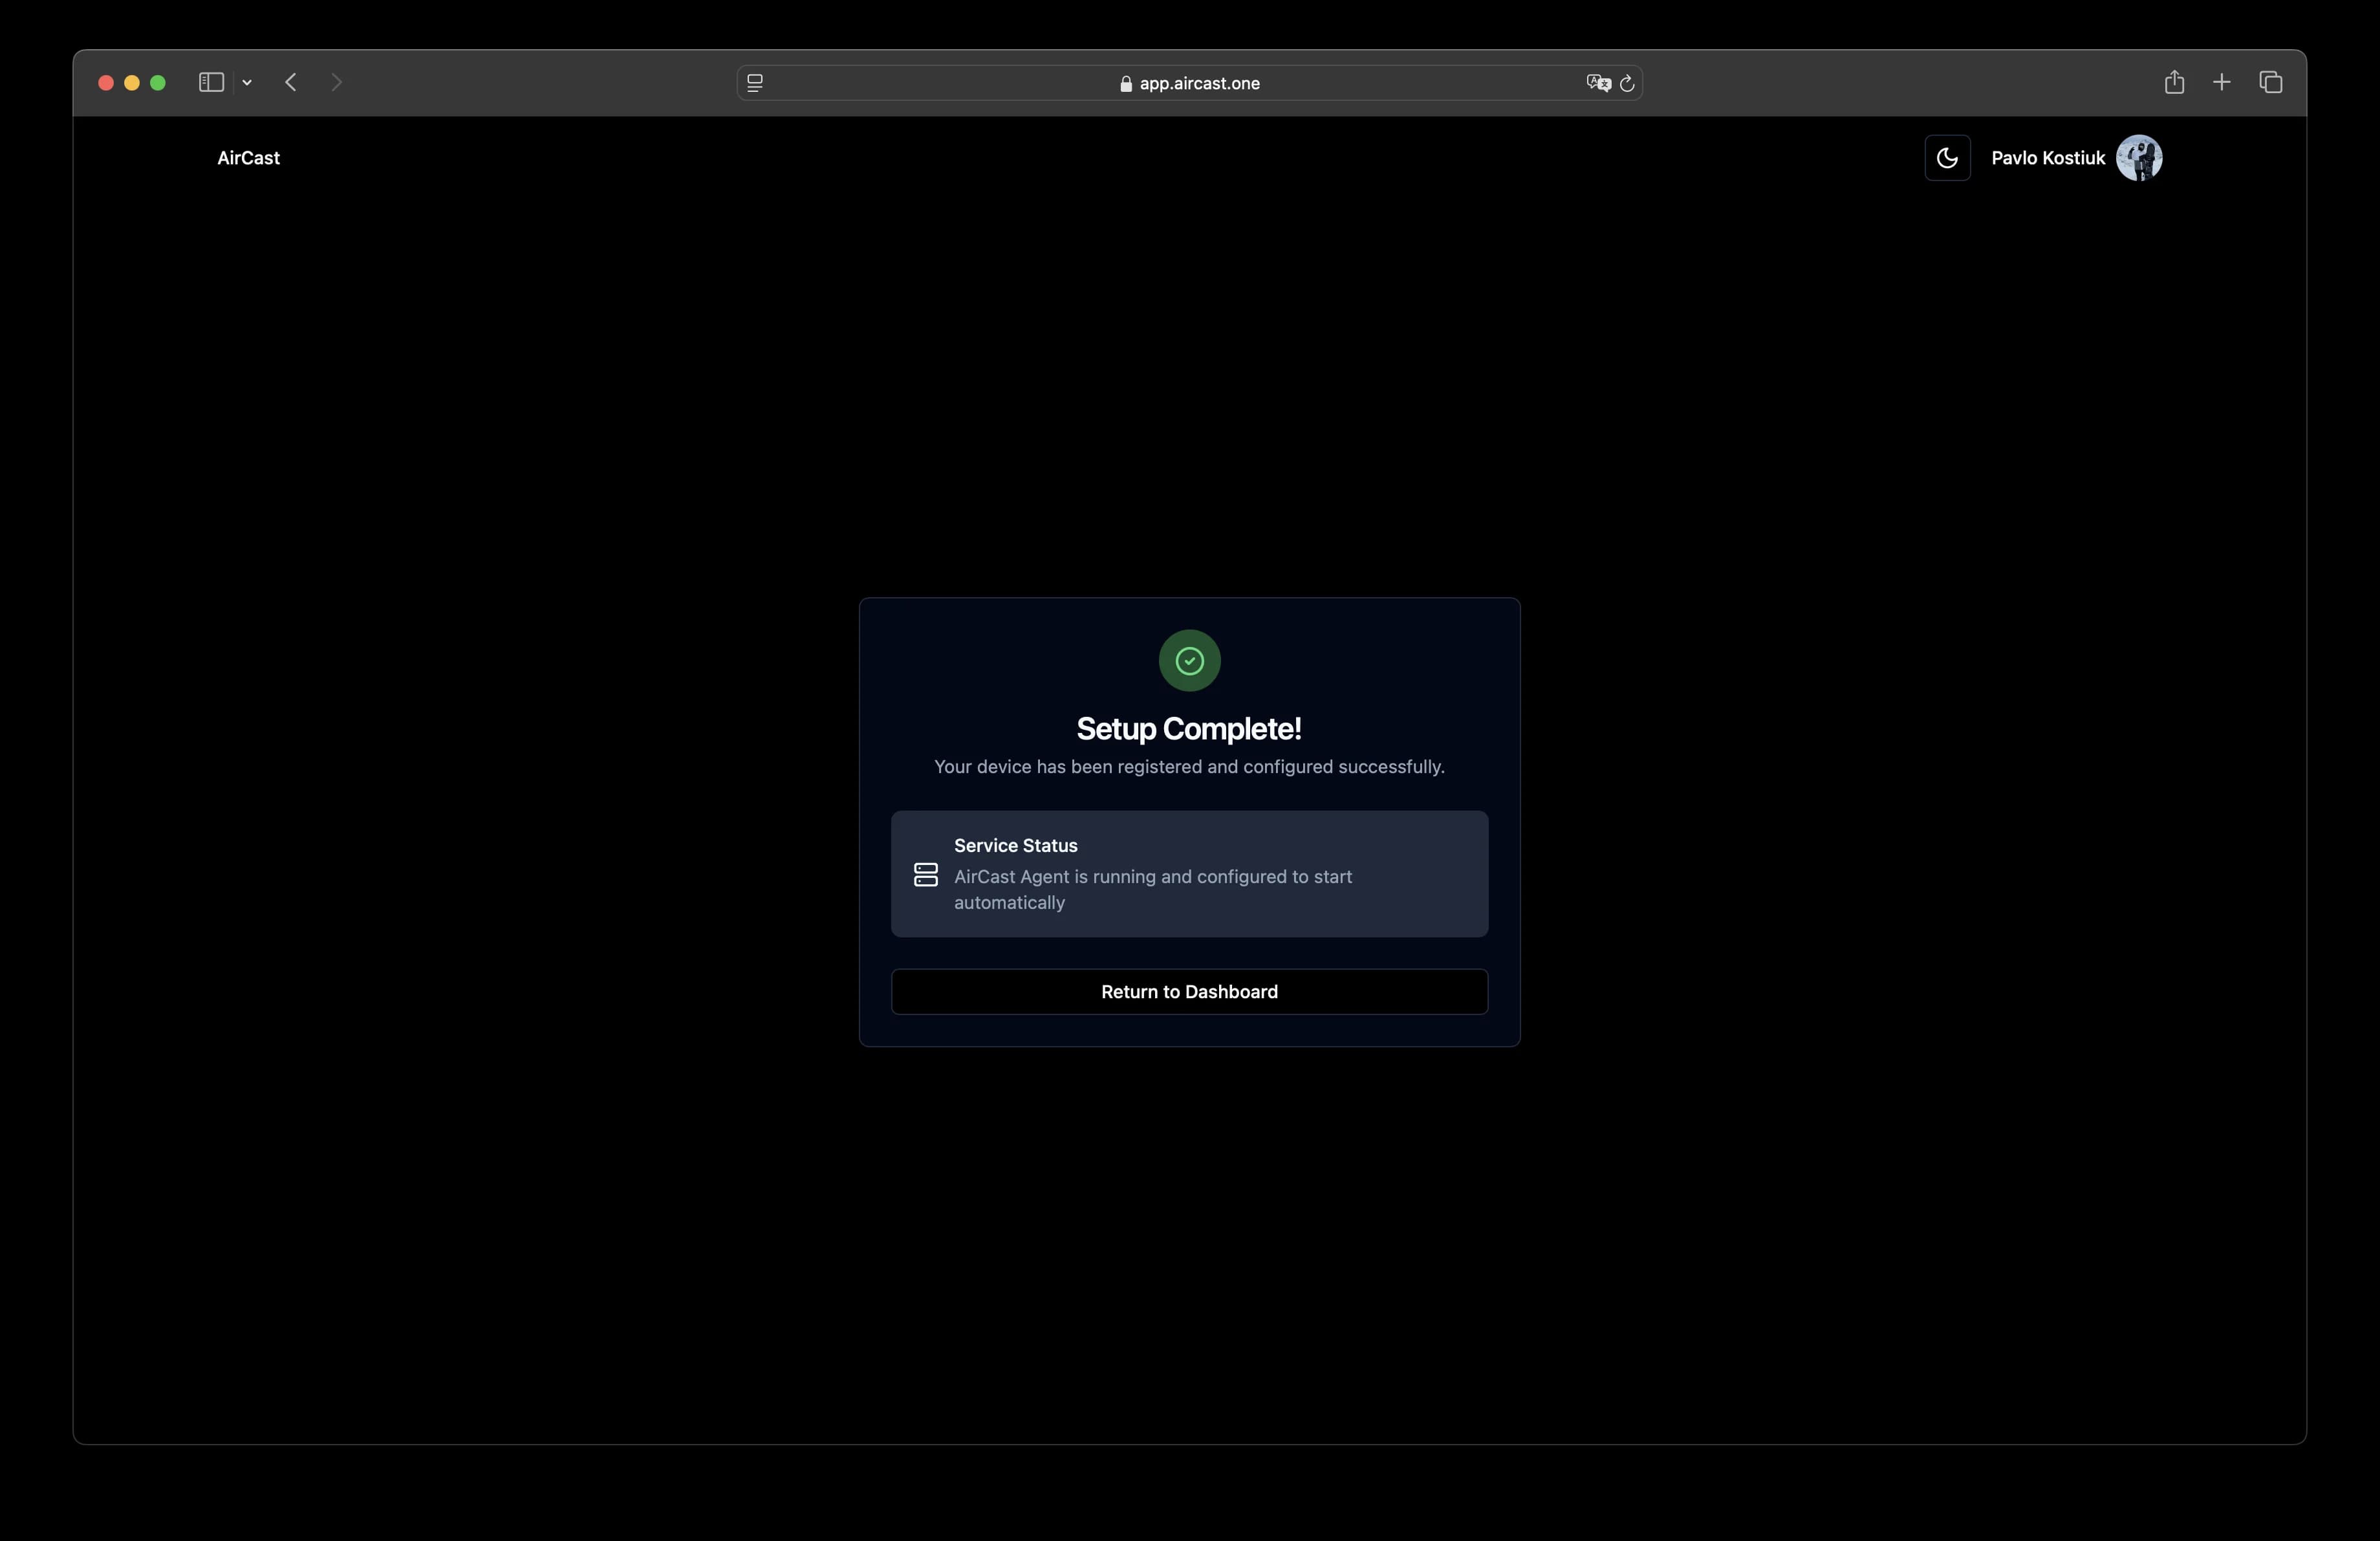Navigate back using the back arrow
This screenshot has width=2380, height=1541.
290,83
